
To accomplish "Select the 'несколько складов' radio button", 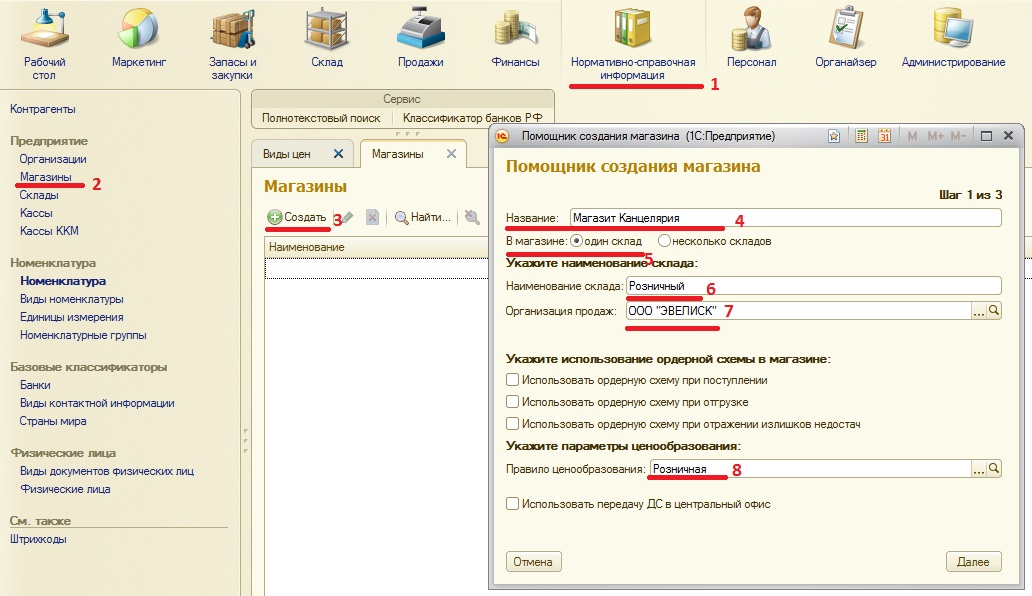I will (x=664, y=241).
